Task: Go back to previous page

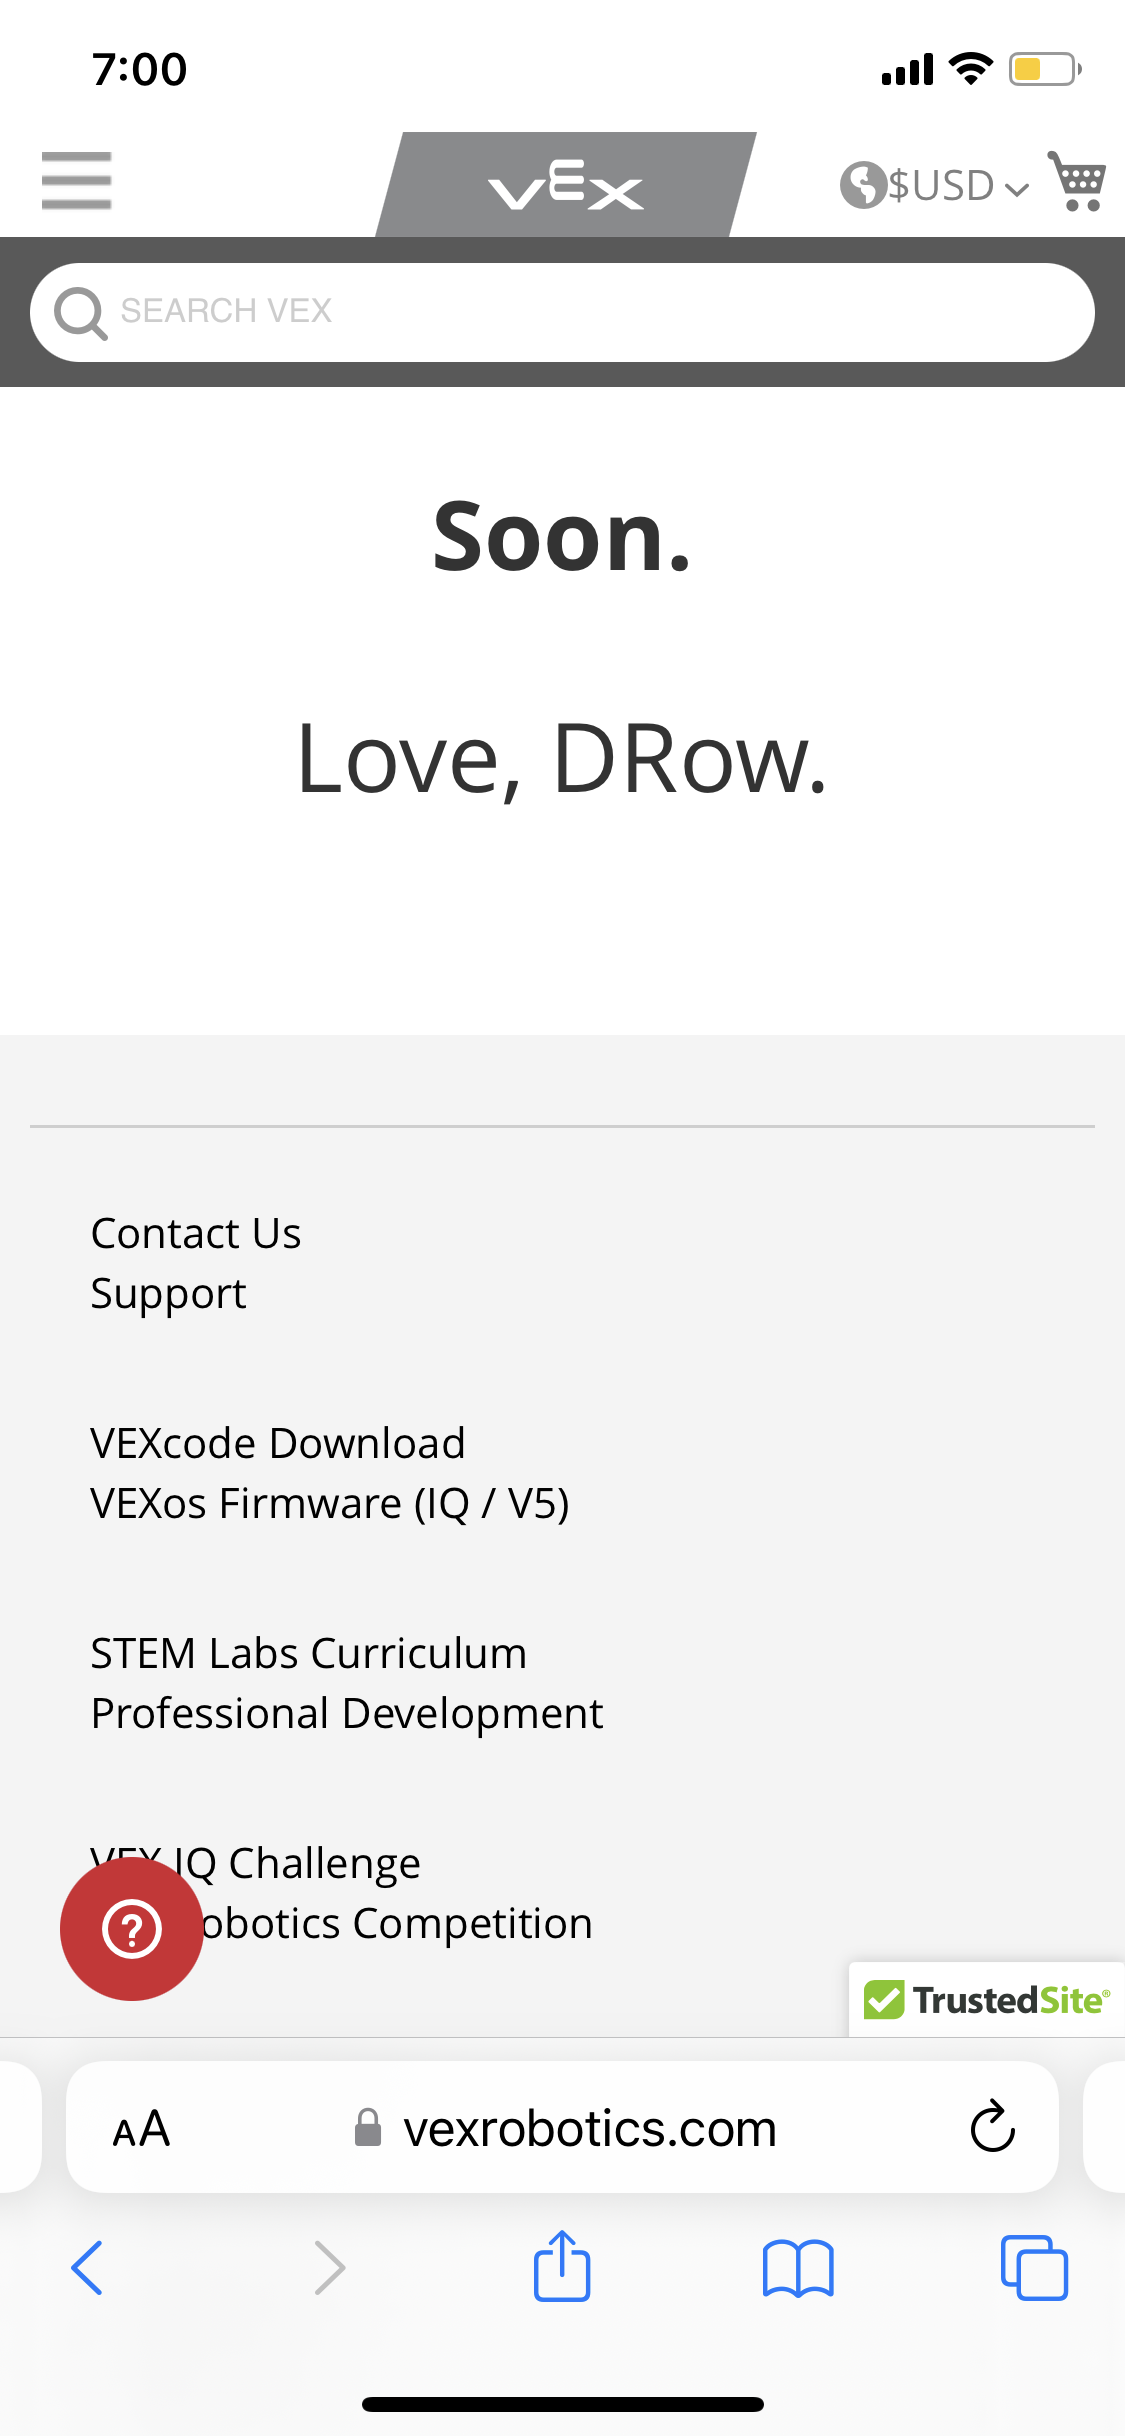Action: (x=87, y=2268)
